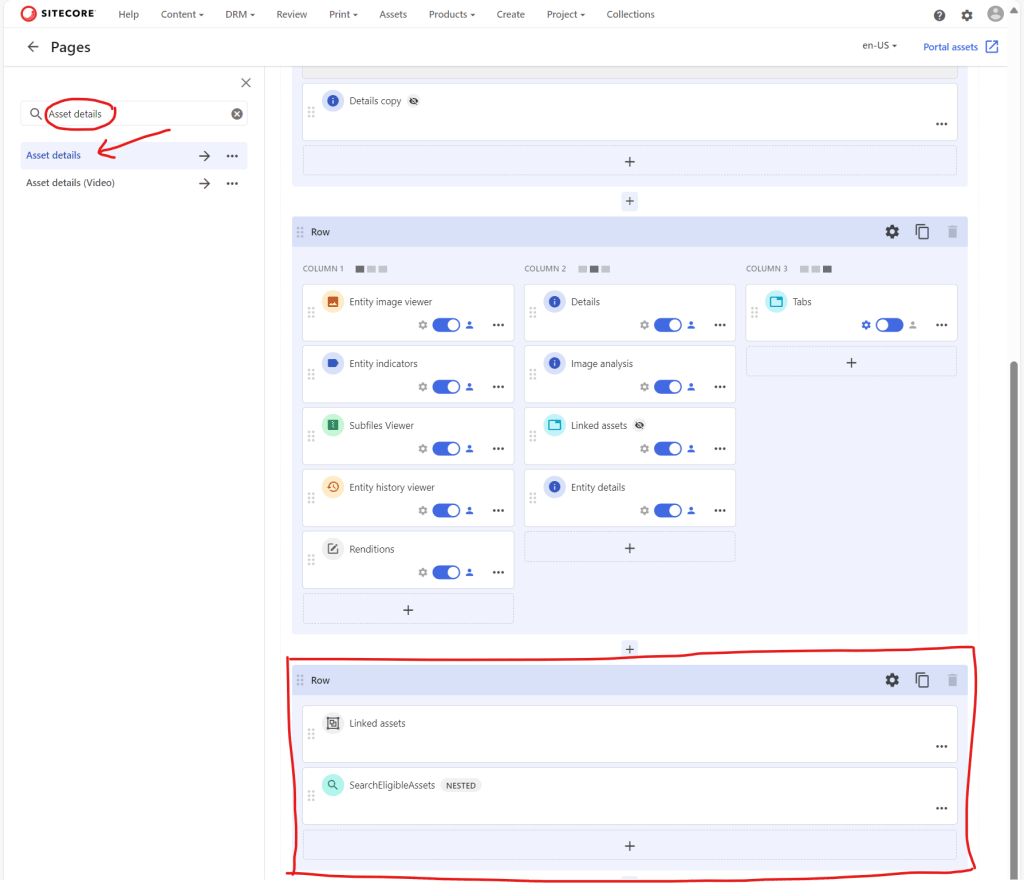Viewport: 1024px width, 883px height.
Task: Open the Portal assets link
Action: tap(960, 47)
